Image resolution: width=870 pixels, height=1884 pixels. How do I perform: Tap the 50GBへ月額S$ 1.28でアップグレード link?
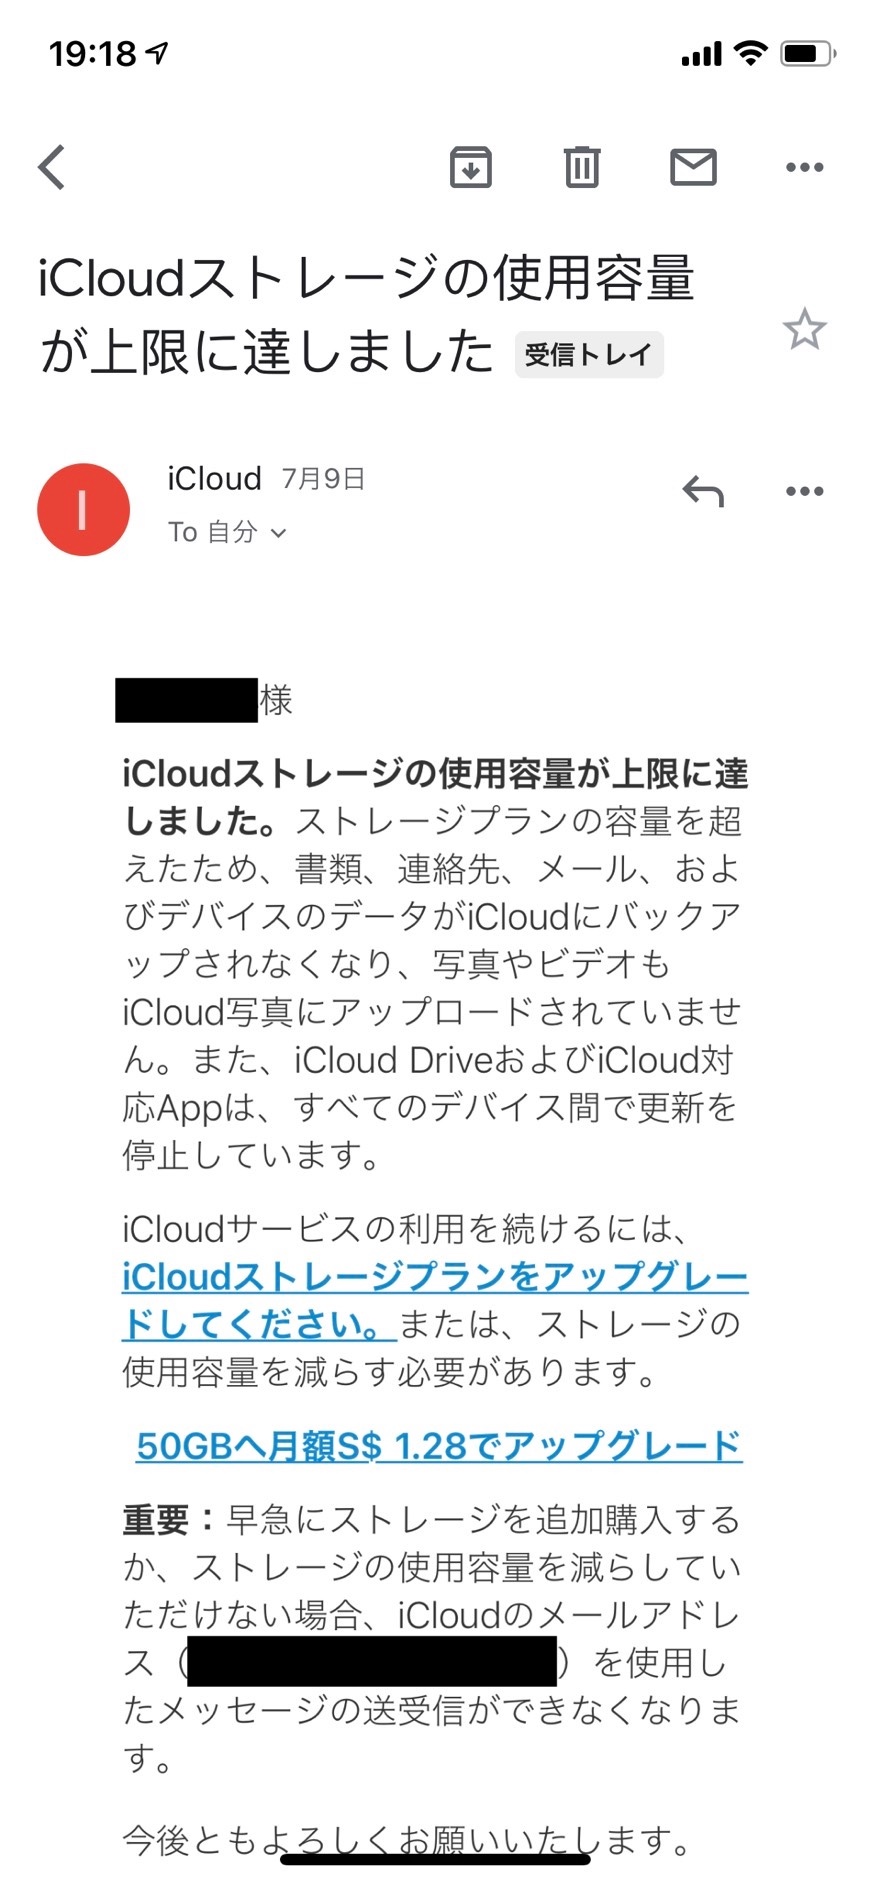(x=439, y=1446)
